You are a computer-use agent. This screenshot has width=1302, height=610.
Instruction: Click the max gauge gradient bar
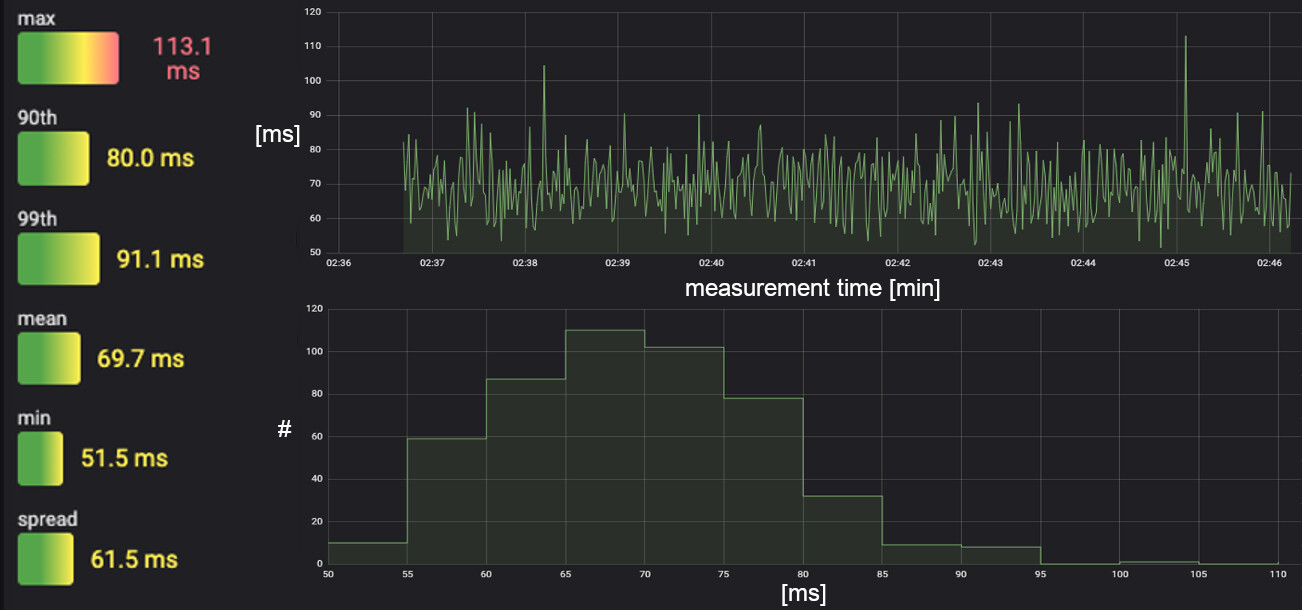click(67, 57)
